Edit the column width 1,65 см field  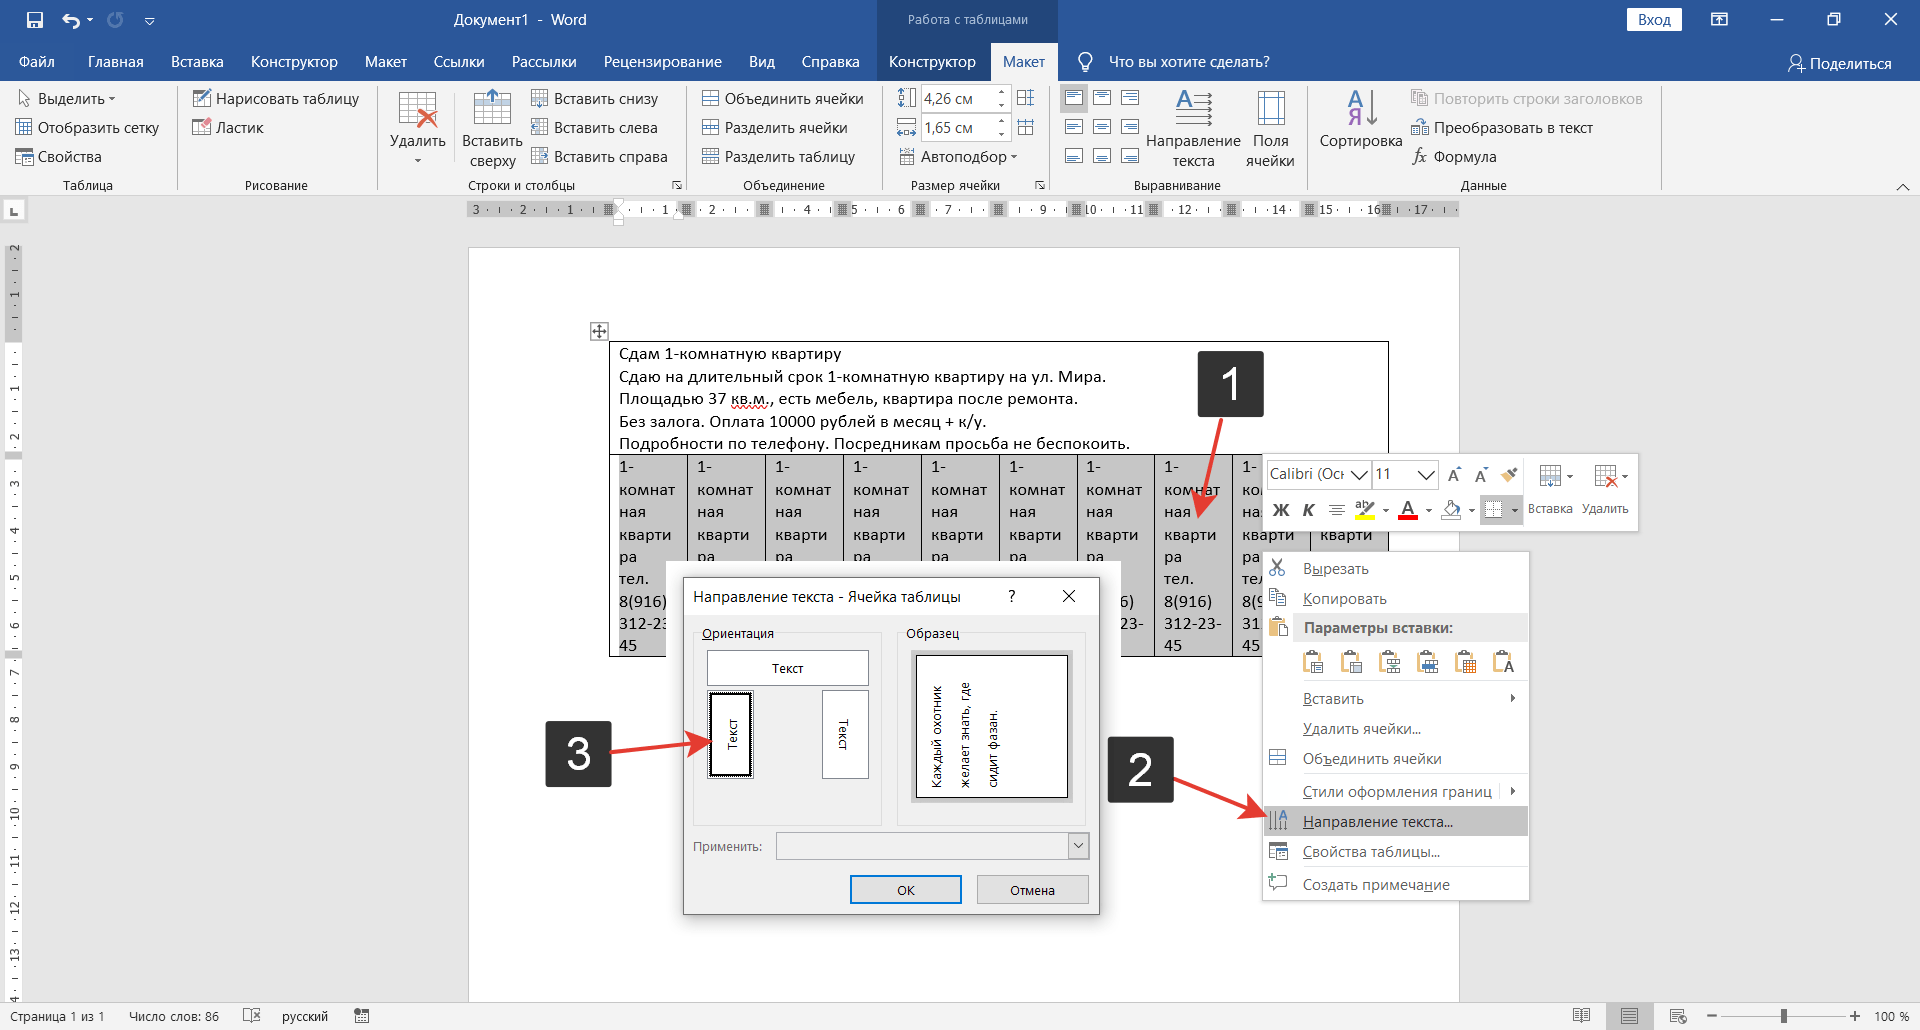tap(957, 127)
